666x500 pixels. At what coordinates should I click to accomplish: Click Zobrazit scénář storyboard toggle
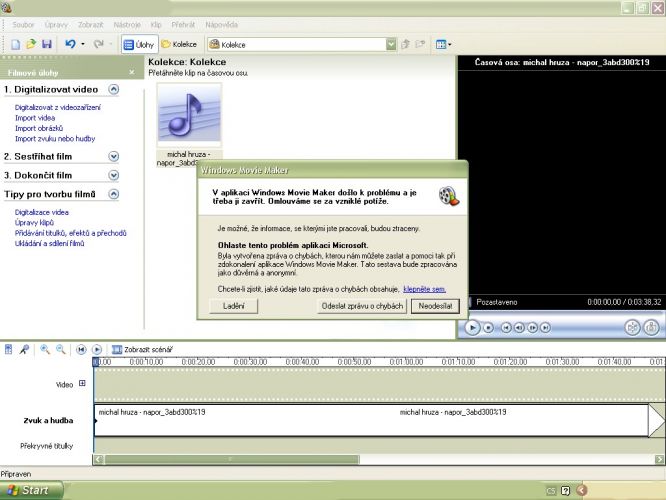(142, 349)
